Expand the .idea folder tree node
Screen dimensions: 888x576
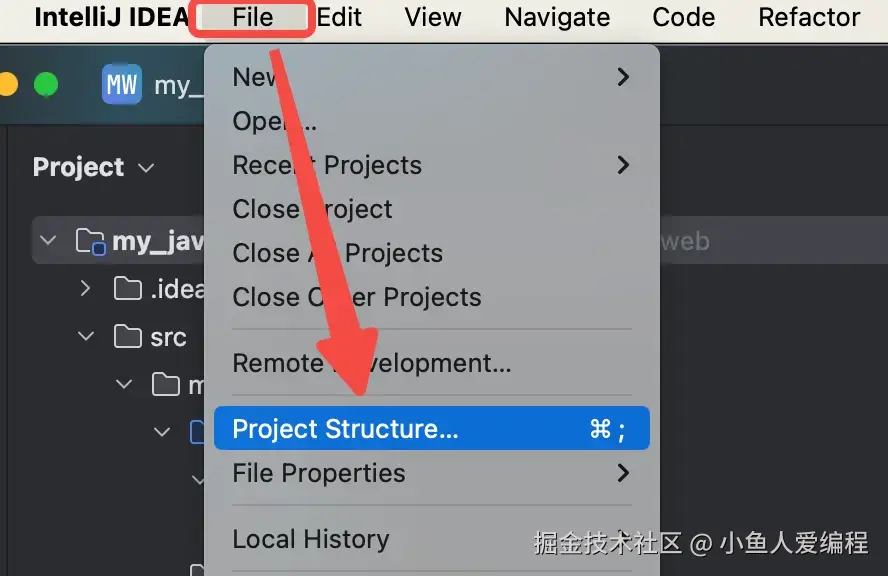point(85,290)
